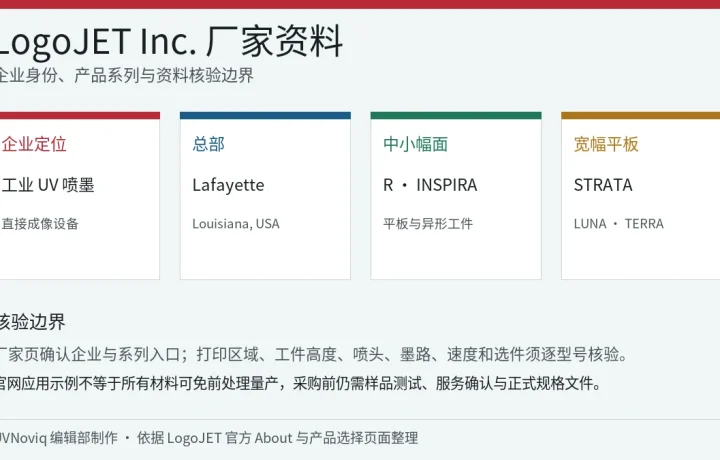The image size is (720, 460).
Task: Click the '直接成像设备' caption
Action: point(40,224)
